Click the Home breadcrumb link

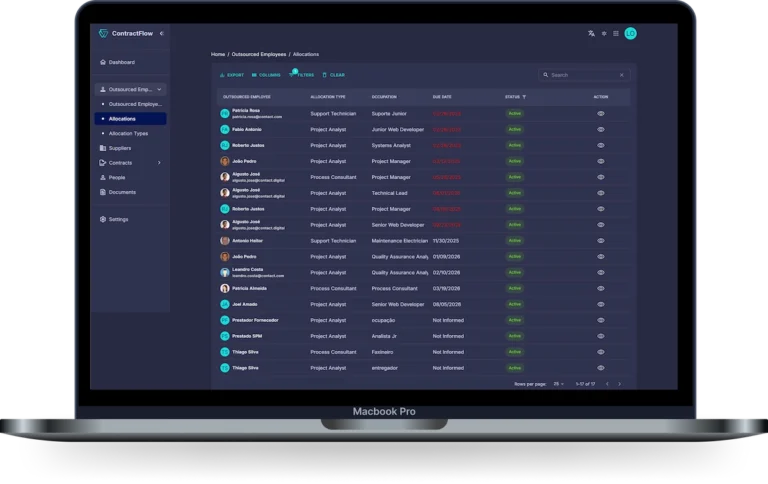coord(218,53)
